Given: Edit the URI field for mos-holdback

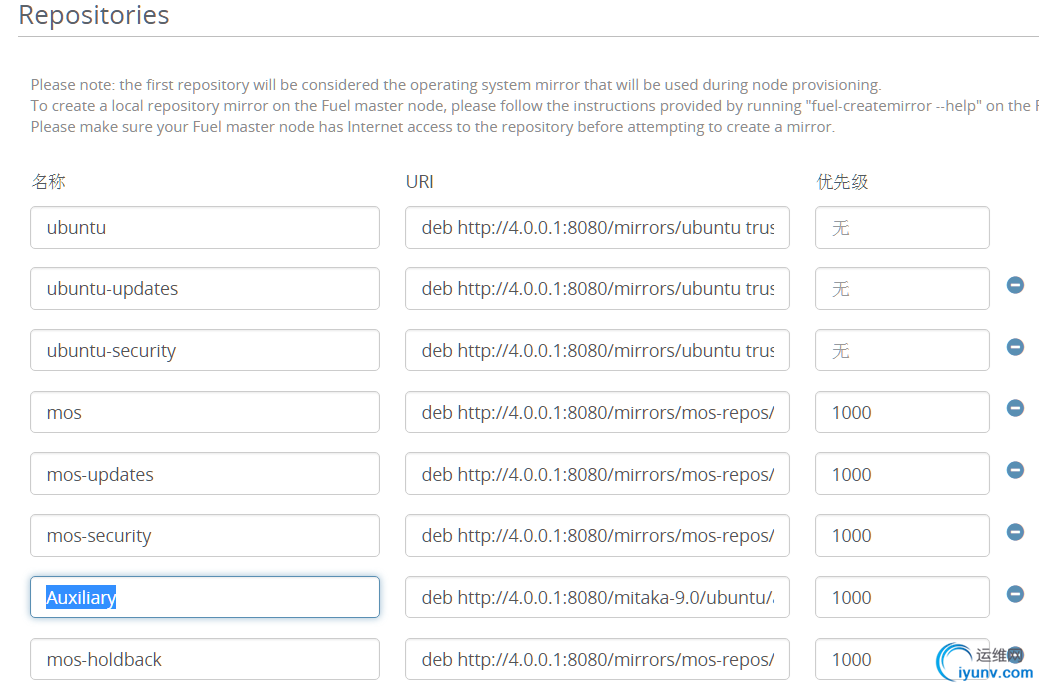Looking at the screenshot, I should [597, 659].
